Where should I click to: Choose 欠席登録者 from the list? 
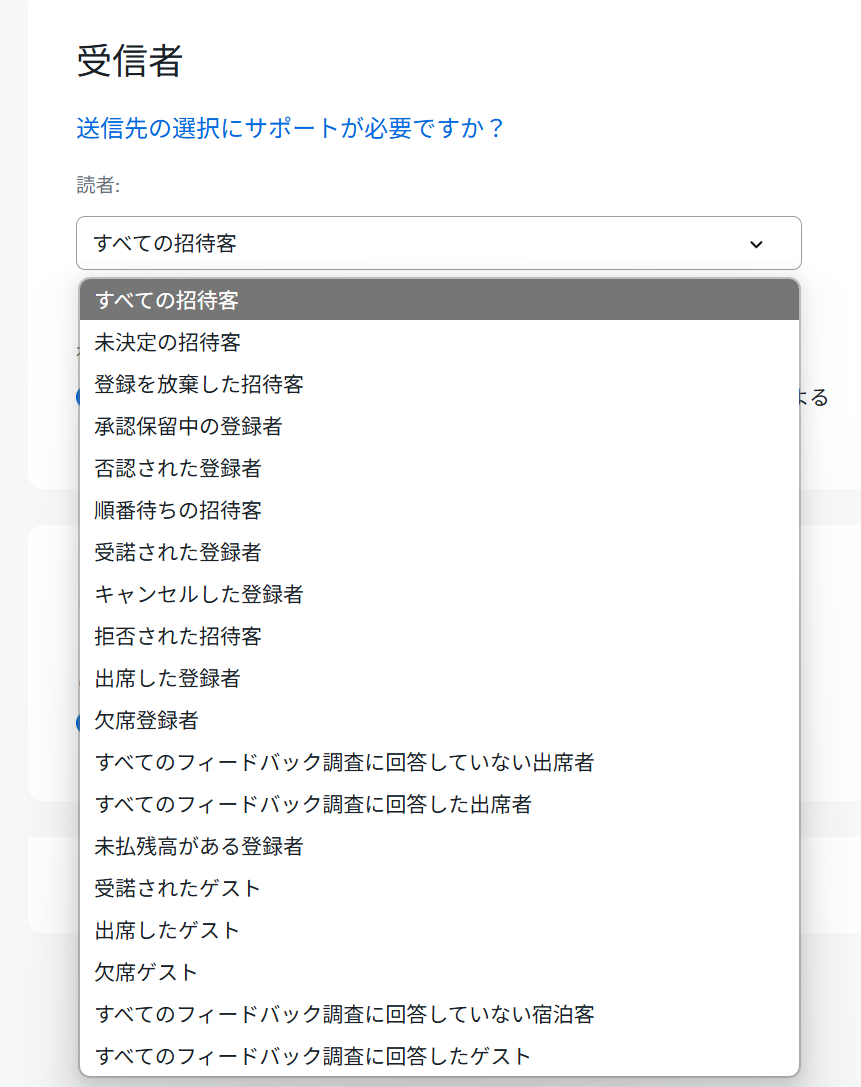tap(440, 720)
